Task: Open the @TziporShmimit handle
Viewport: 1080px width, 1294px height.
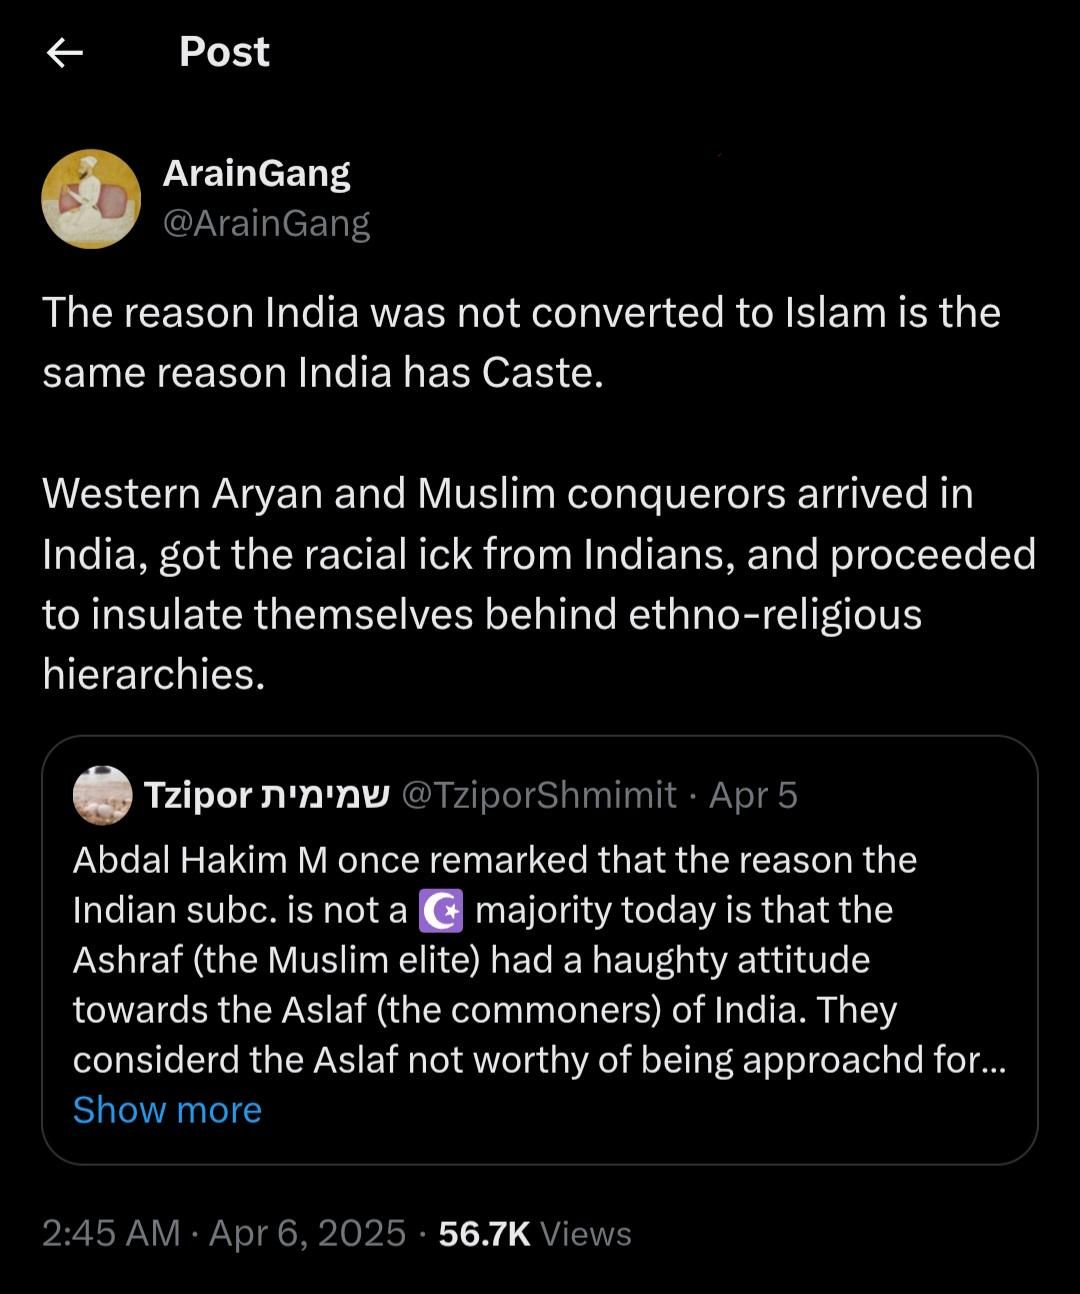Action: [539, 795]
